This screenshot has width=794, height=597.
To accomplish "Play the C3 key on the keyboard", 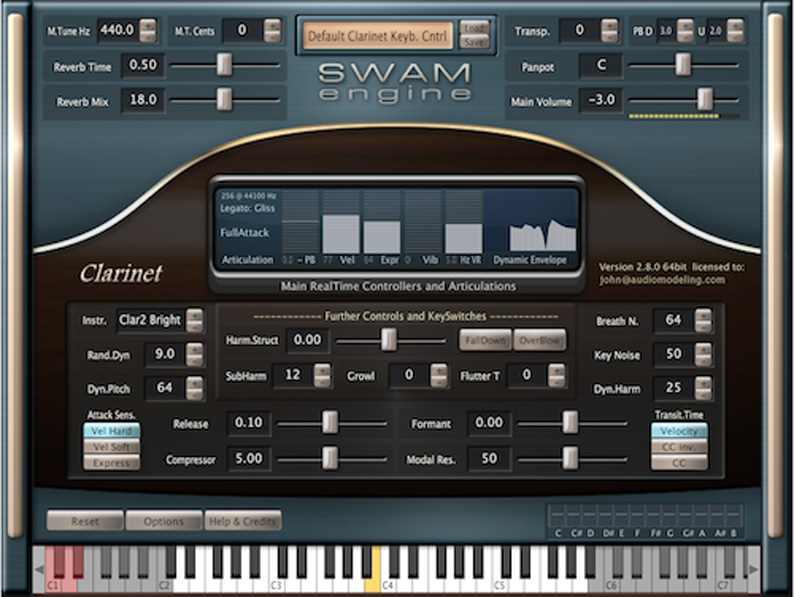I will tap(274, 585).
